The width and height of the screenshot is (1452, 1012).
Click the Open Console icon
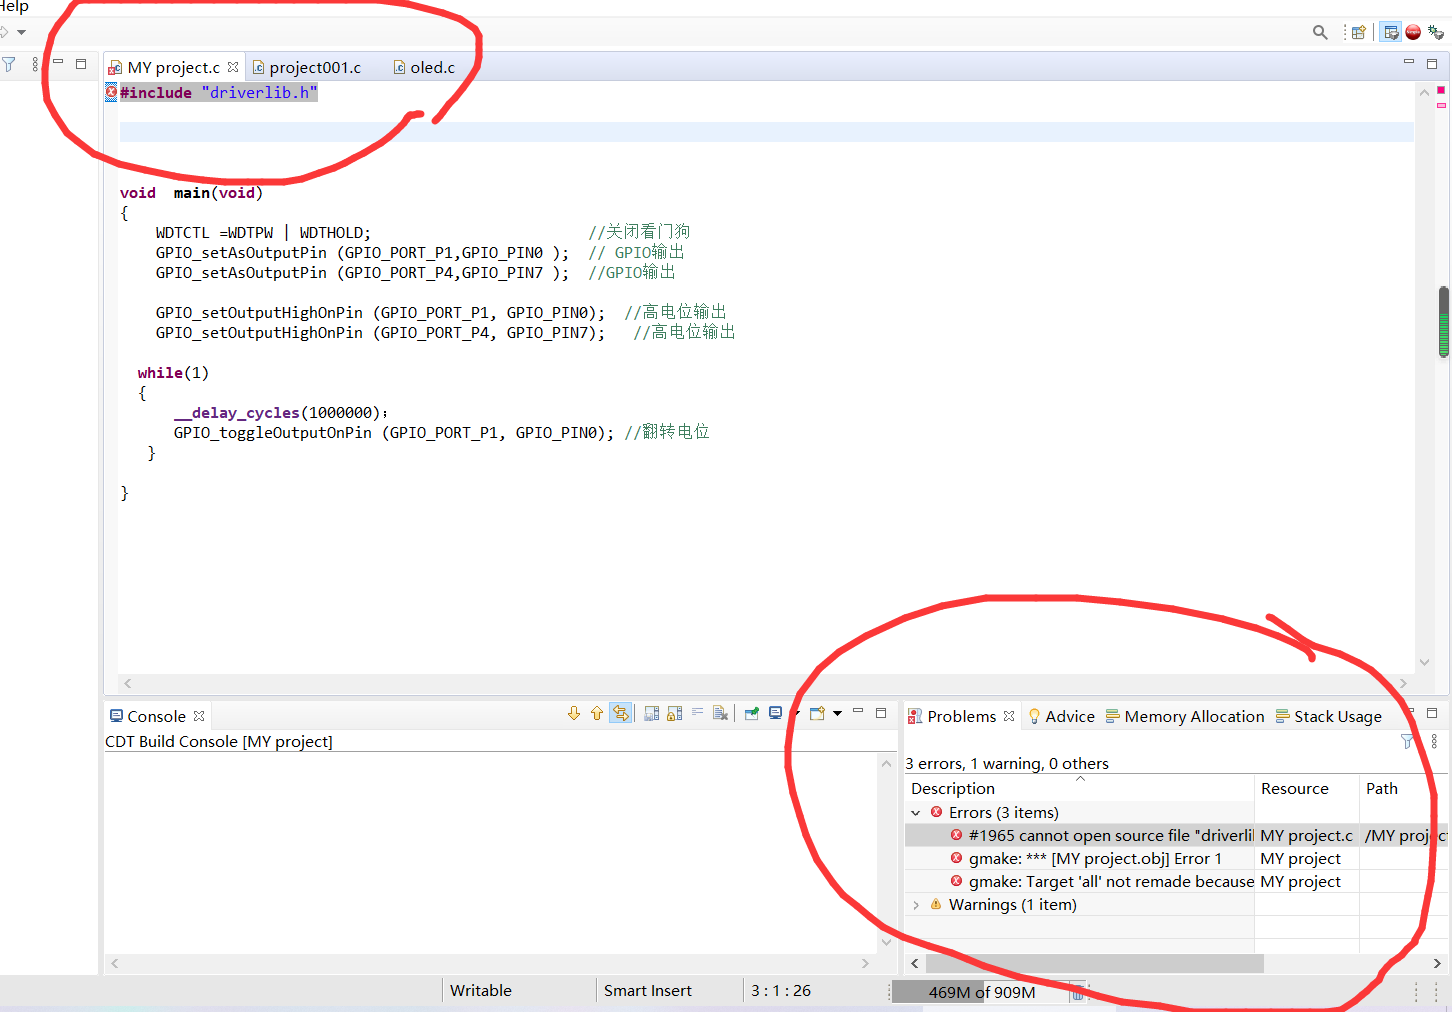point(817,713)
